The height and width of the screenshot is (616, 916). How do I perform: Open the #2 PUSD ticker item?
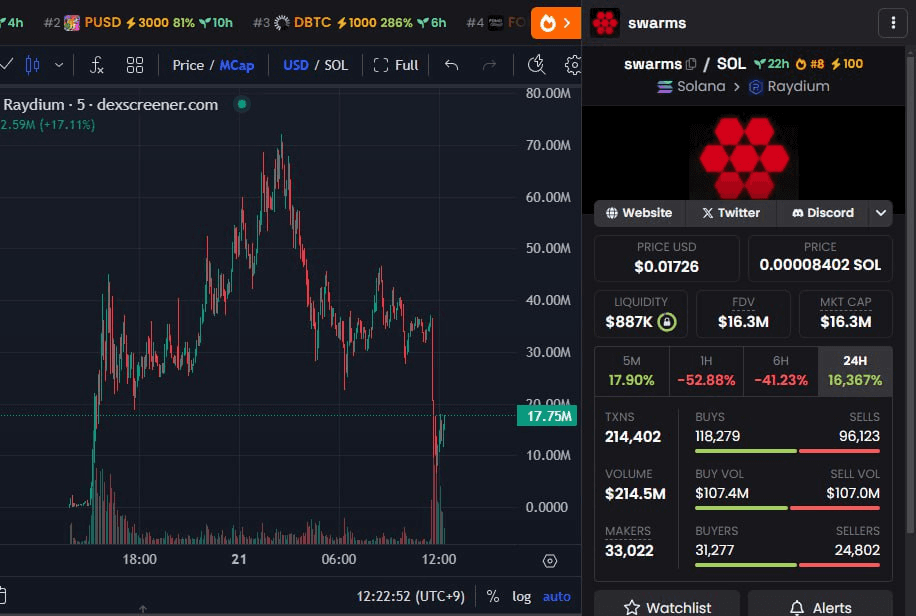(x=138, y=23)
